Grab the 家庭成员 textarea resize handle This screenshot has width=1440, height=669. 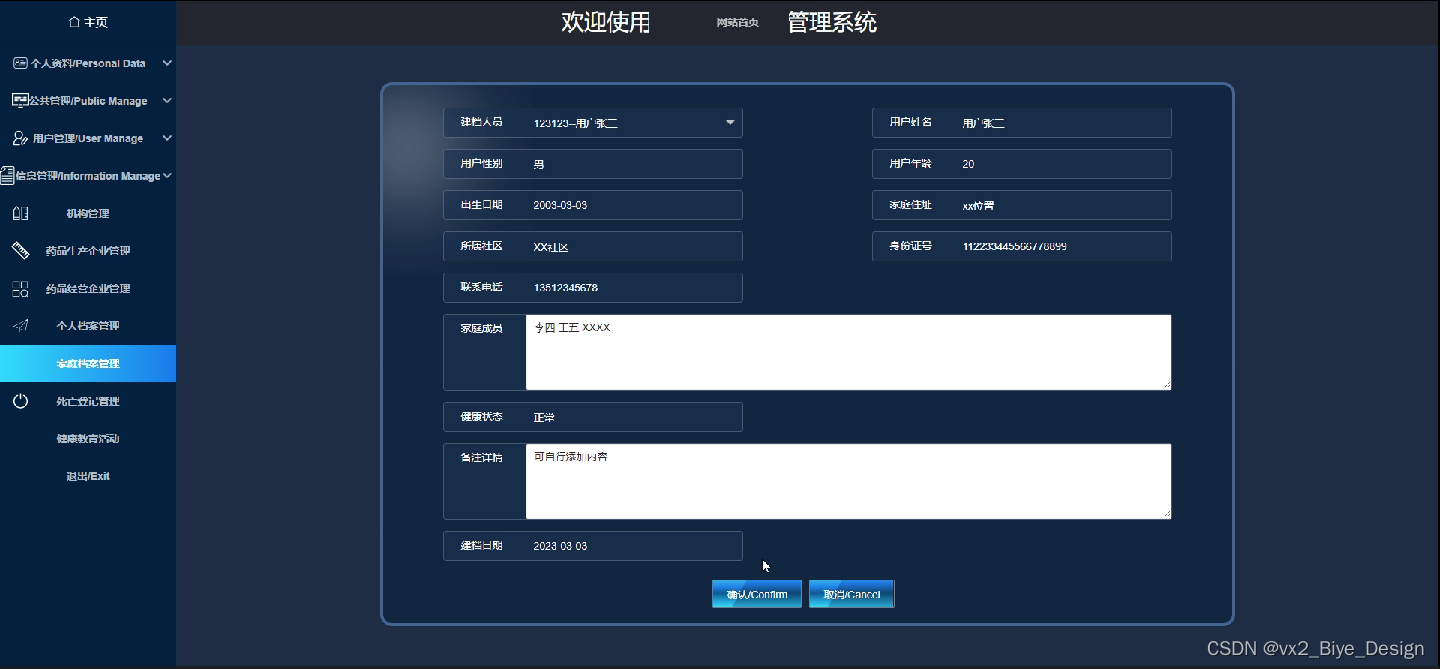[x=1166, y=384]
